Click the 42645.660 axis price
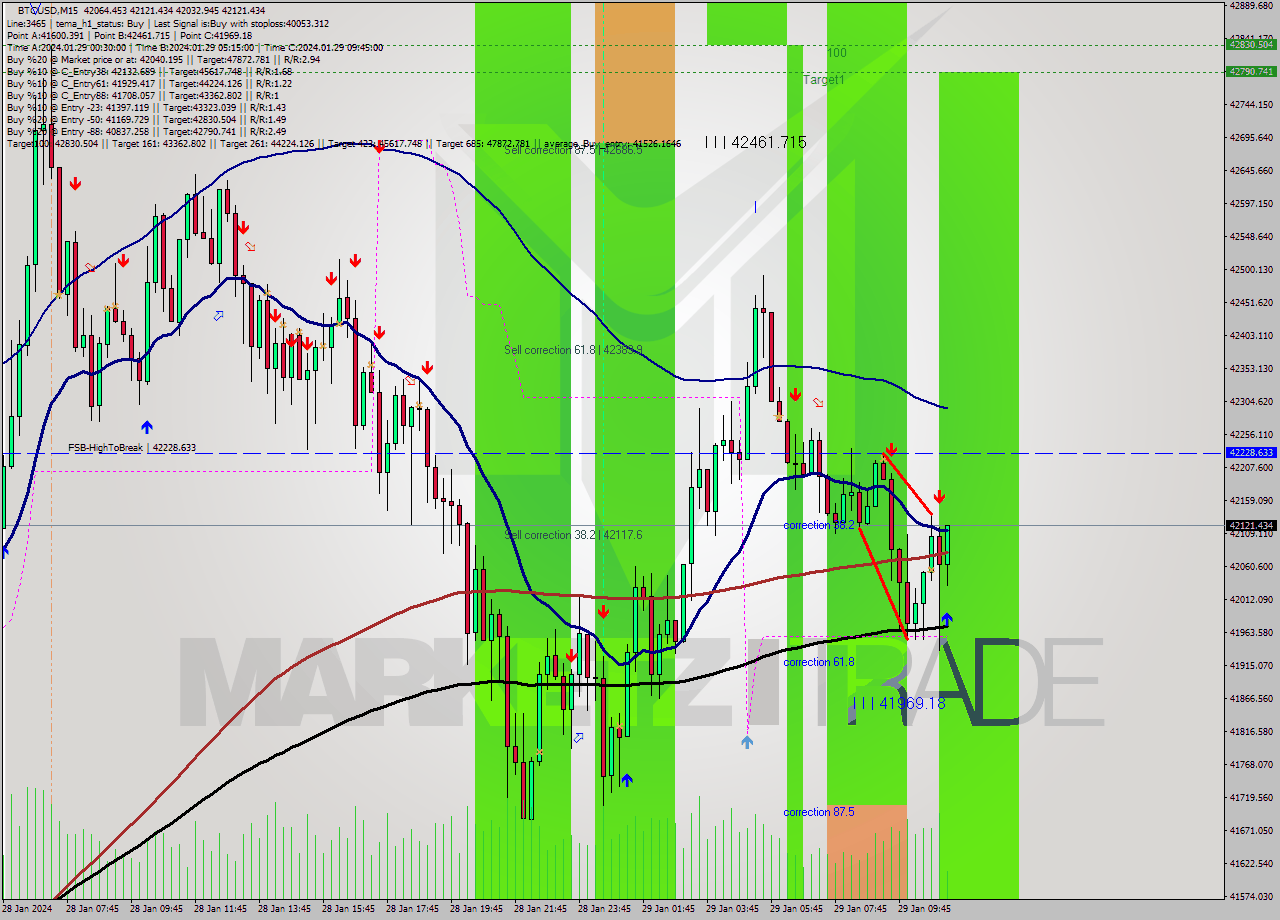Image resolution: width=1280 pixels, height=920 pixels. 1251,170
